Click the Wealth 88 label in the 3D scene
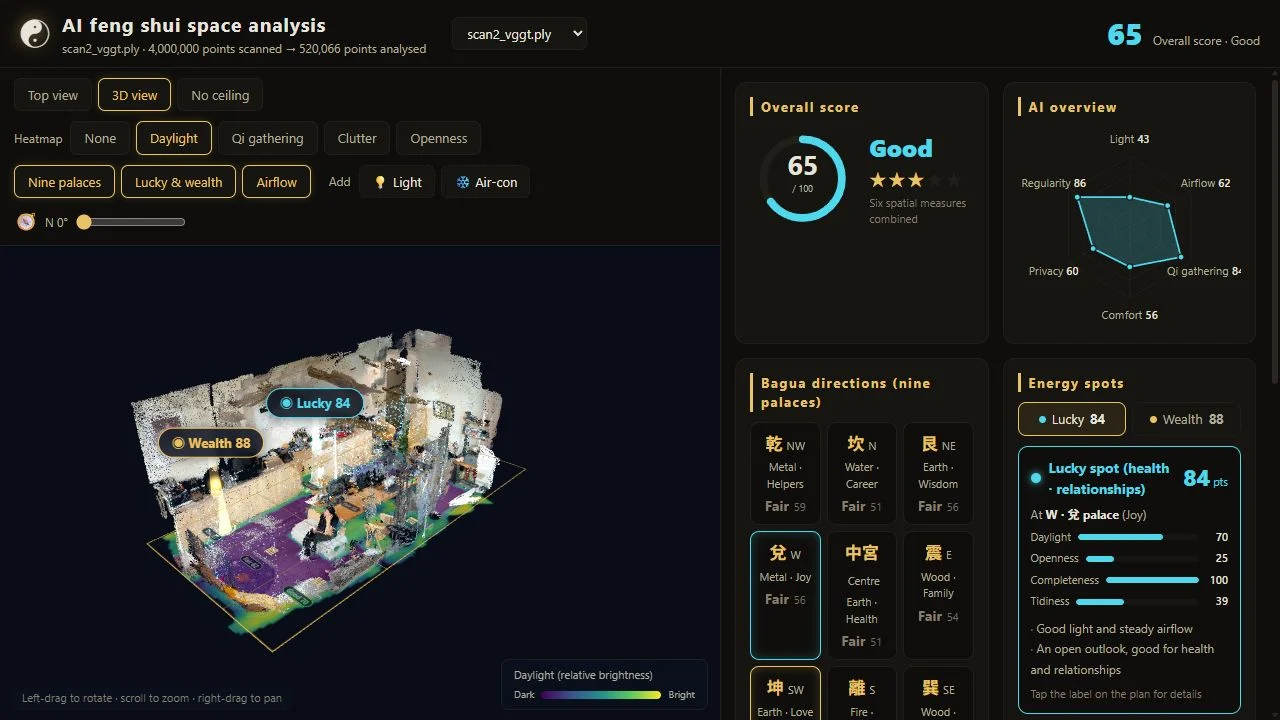 coord(211,443)
